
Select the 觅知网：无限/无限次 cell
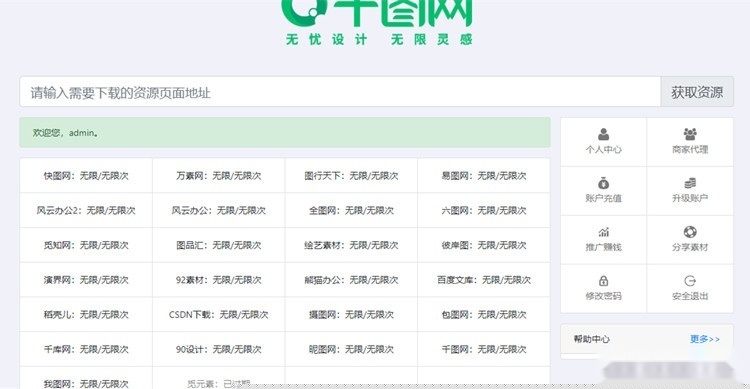point(86,245)
